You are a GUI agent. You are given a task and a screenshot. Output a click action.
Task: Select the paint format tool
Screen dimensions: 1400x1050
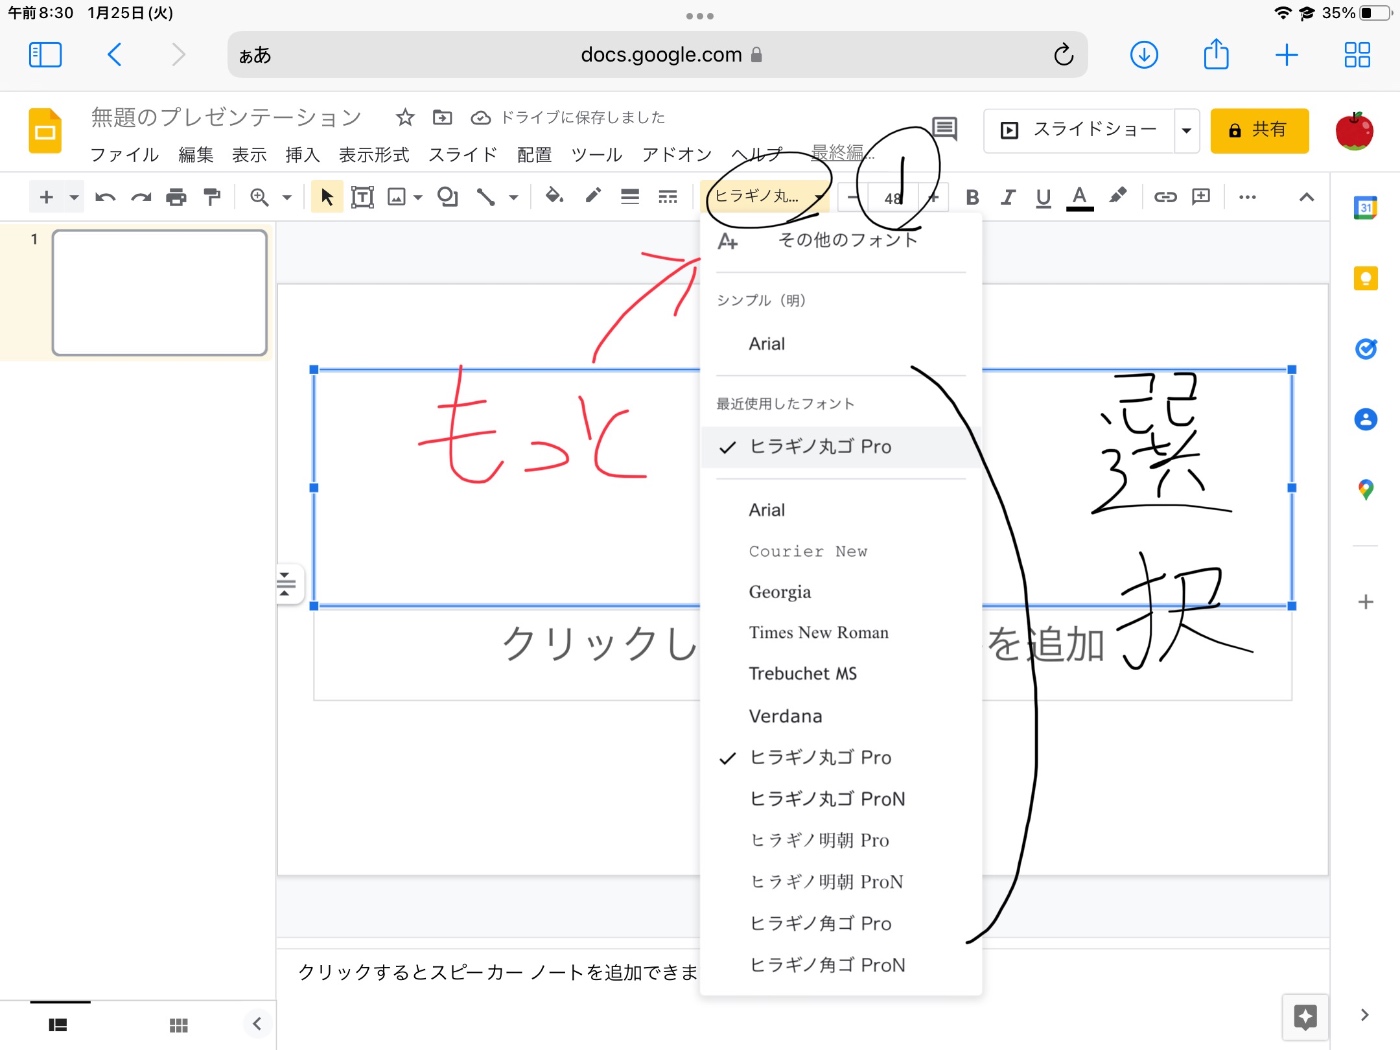tap(211, 197)
